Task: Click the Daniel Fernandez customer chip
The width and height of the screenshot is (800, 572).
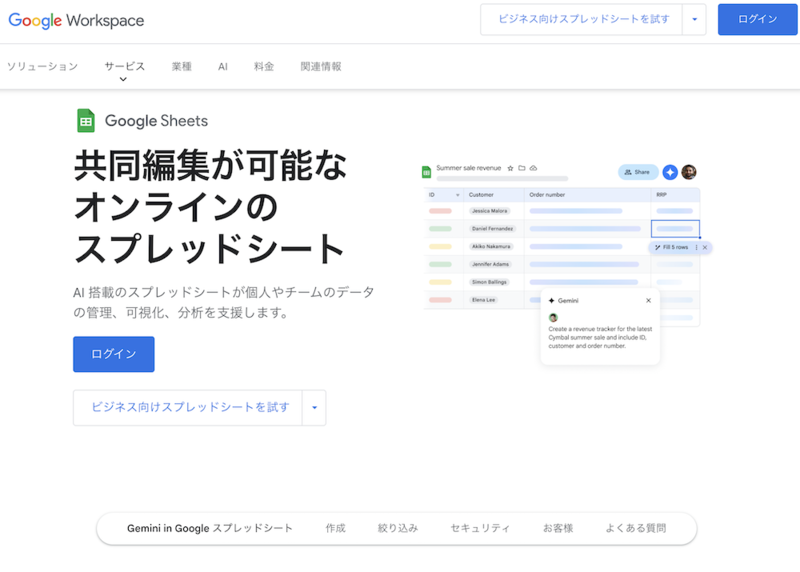Action: coord(492,229)
